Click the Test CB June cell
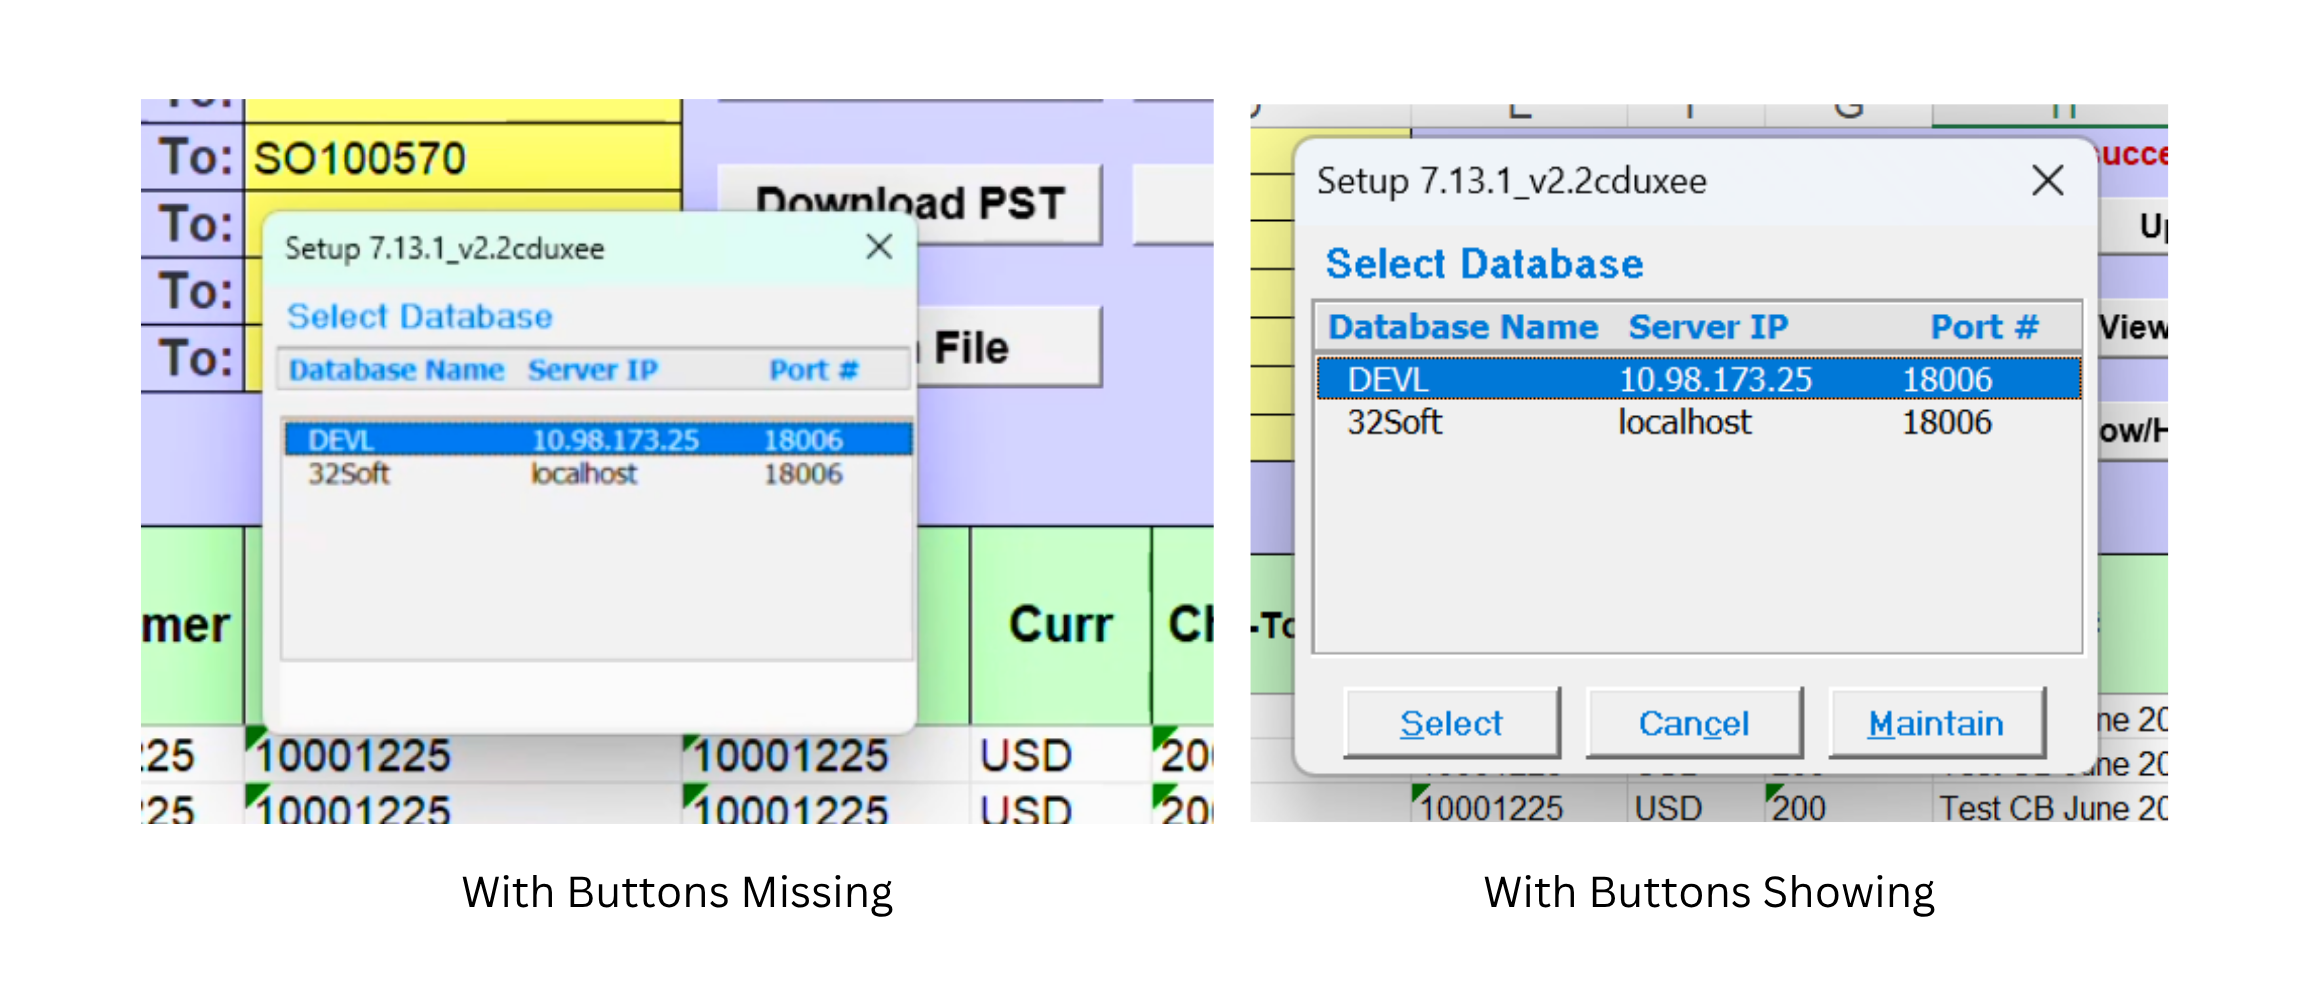 point(2050,807)
